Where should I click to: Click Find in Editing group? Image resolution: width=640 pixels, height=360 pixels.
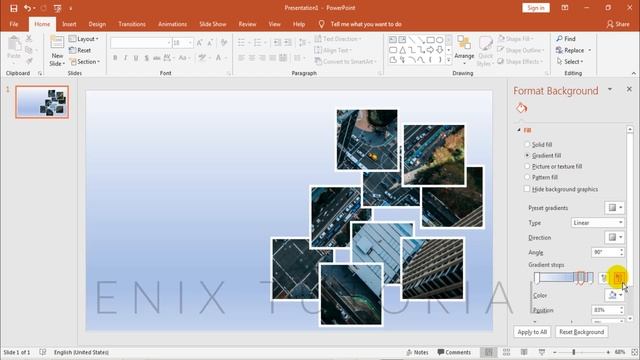click(x=566, y=39)
